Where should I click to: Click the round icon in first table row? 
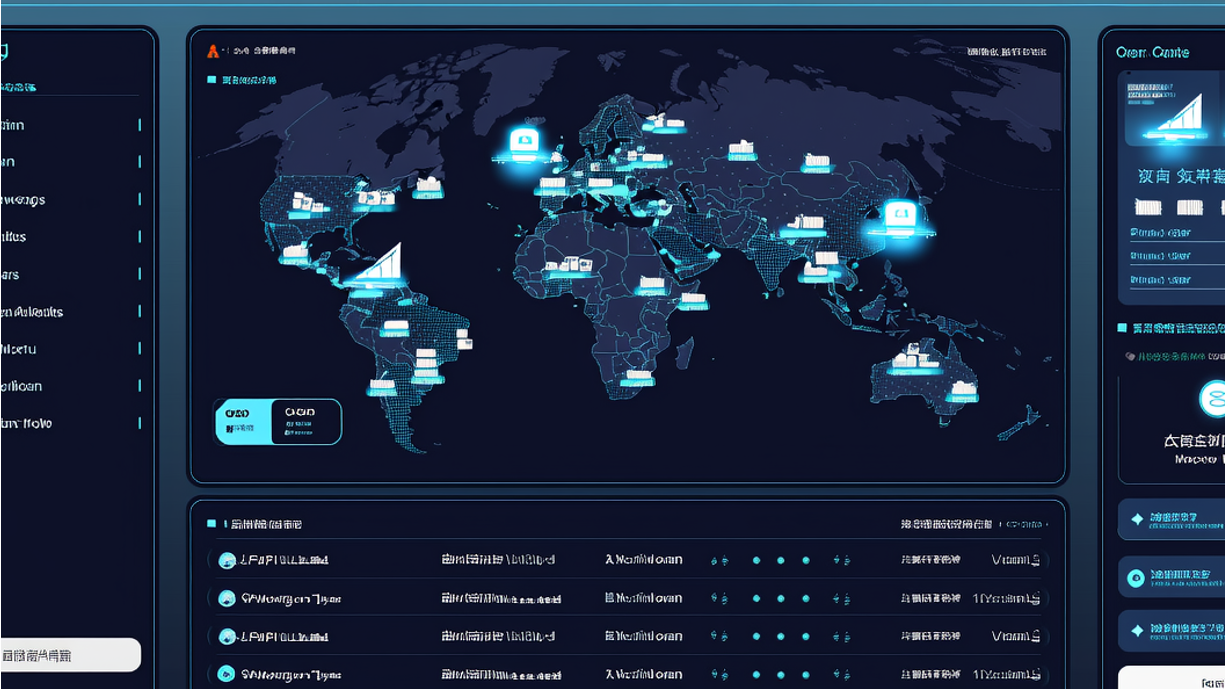tap(227, 560)
